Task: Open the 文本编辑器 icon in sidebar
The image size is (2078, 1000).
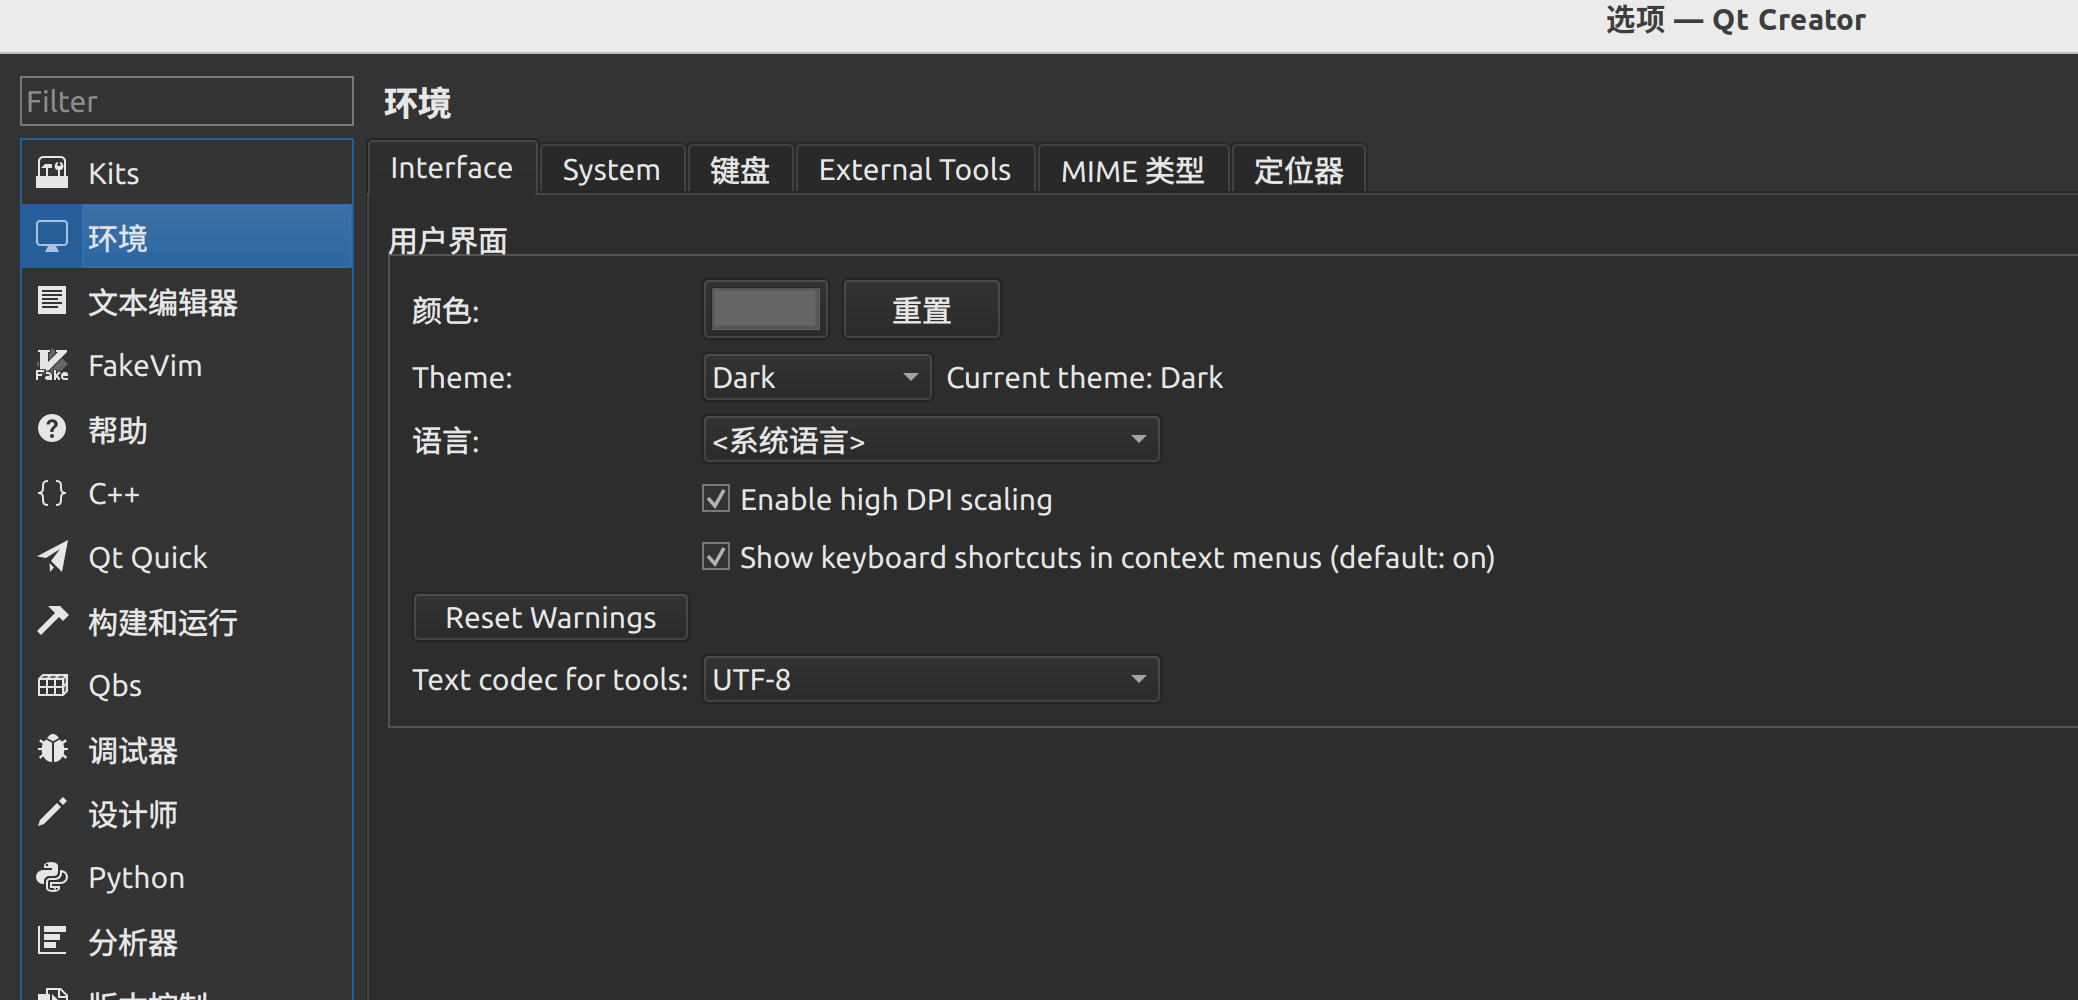Action: coord(52,301)
